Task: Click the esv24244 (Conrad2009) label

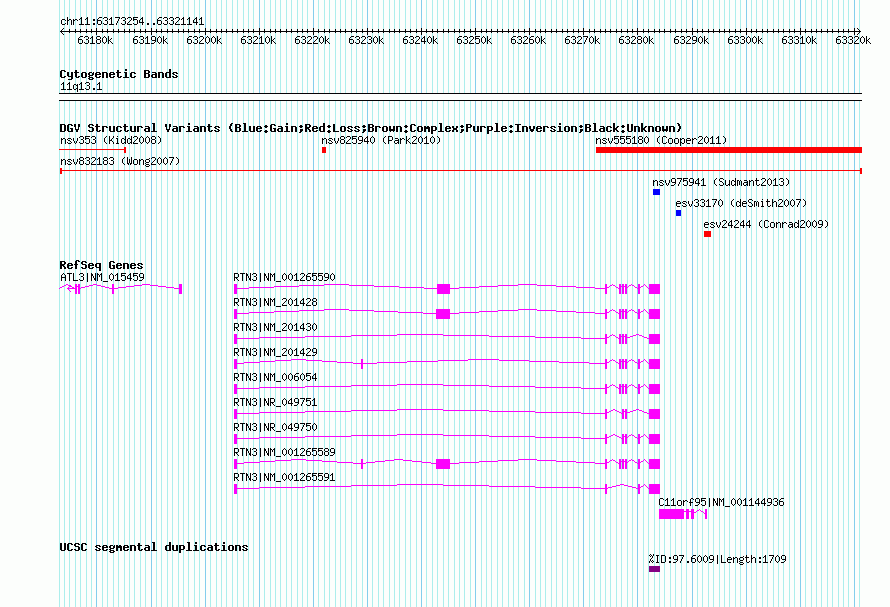Action: point(766,224)
